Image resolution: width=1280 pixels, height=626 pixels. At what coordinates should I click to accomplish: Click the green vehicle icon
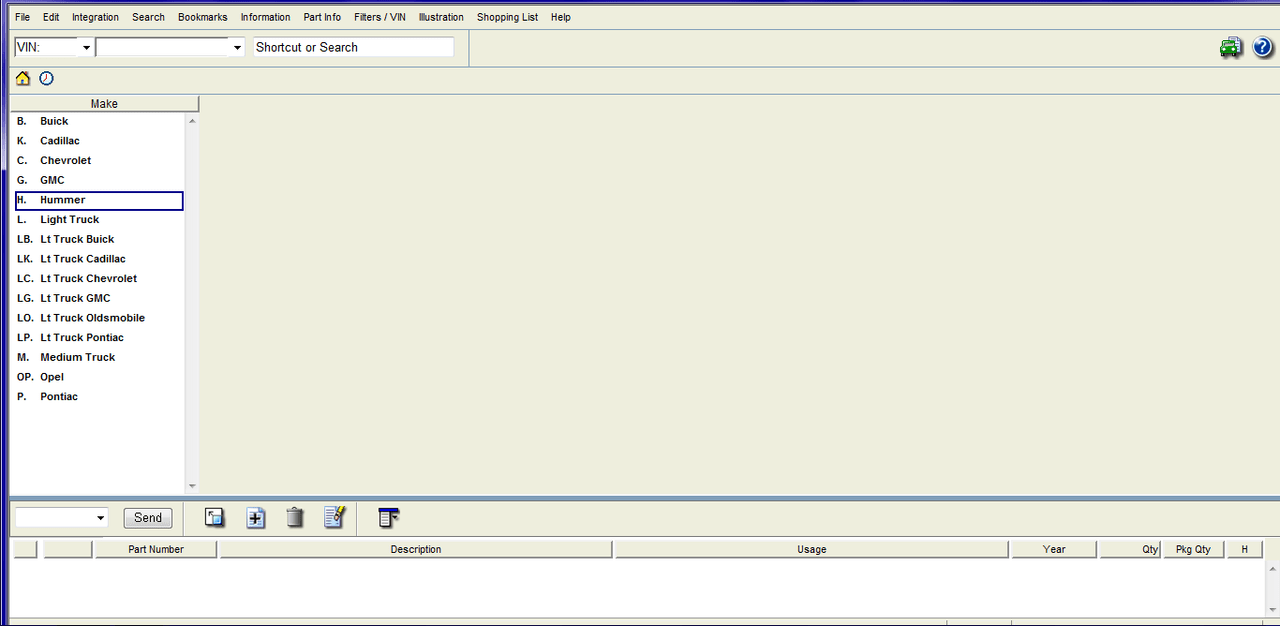tap(1230, 47)
